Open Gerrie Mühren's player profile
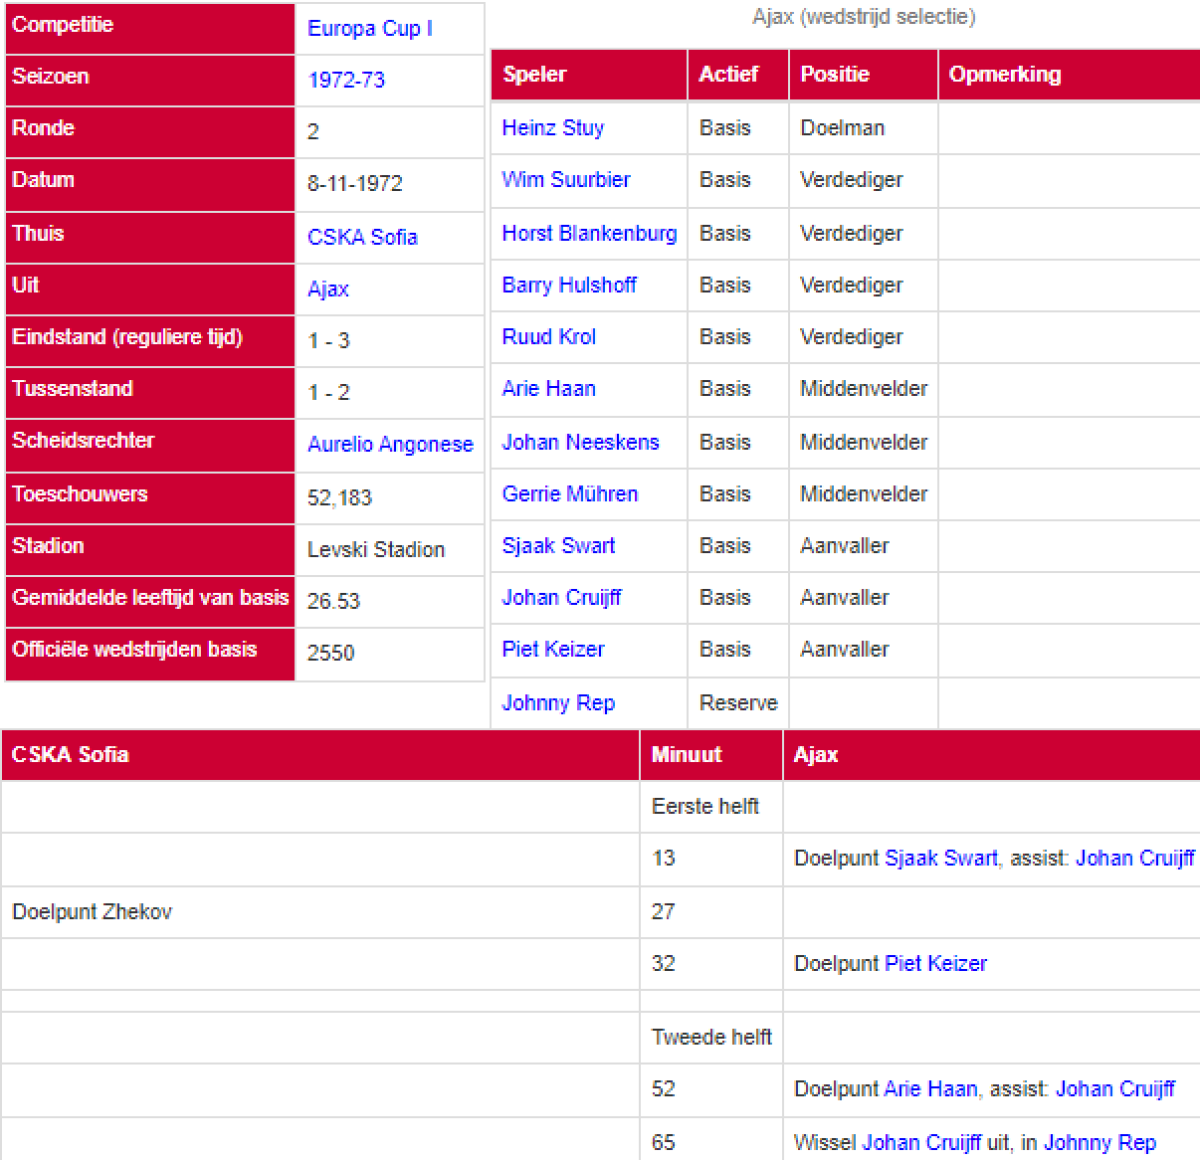1200x1160 pixels. [x=570, y=494]
